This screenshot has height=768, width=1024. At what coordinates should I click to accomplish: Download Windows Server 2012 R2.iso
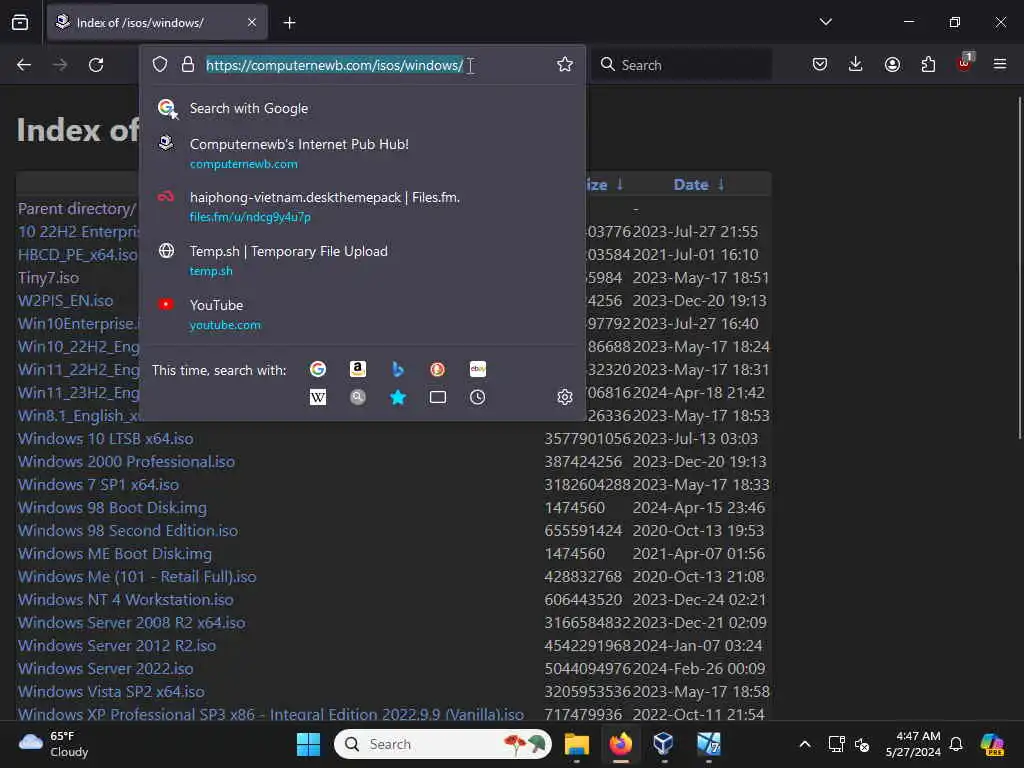pos(117,645)
